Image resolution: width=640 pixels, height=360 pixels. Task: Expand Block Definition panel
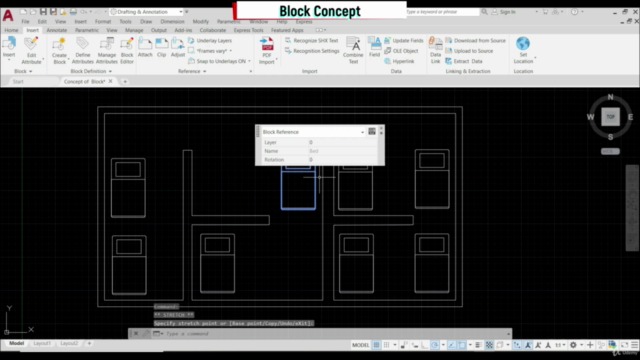91,71
